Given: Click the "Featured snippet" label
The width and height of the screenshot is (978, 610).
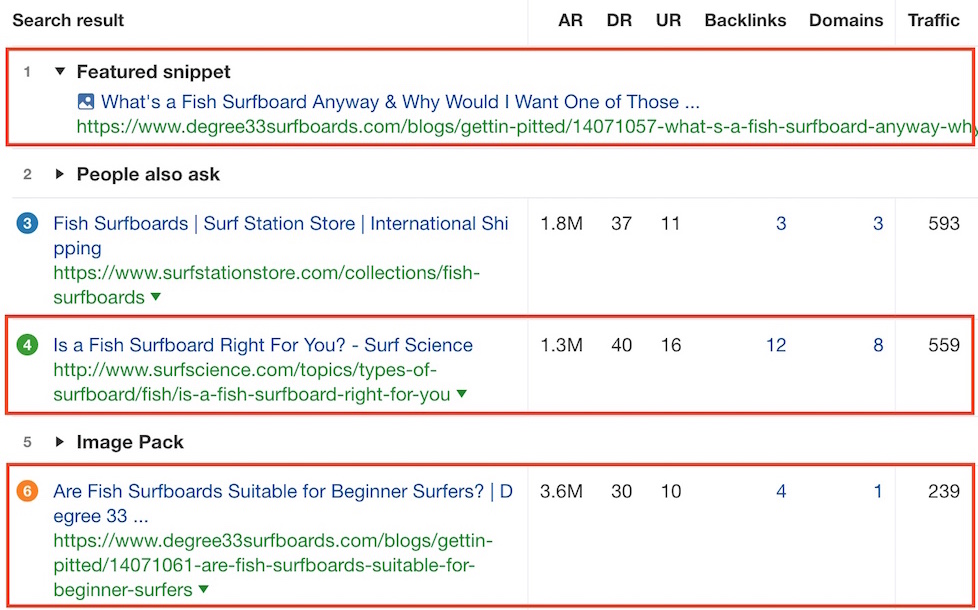Looking at the screenshot, I should click(153, 72).
